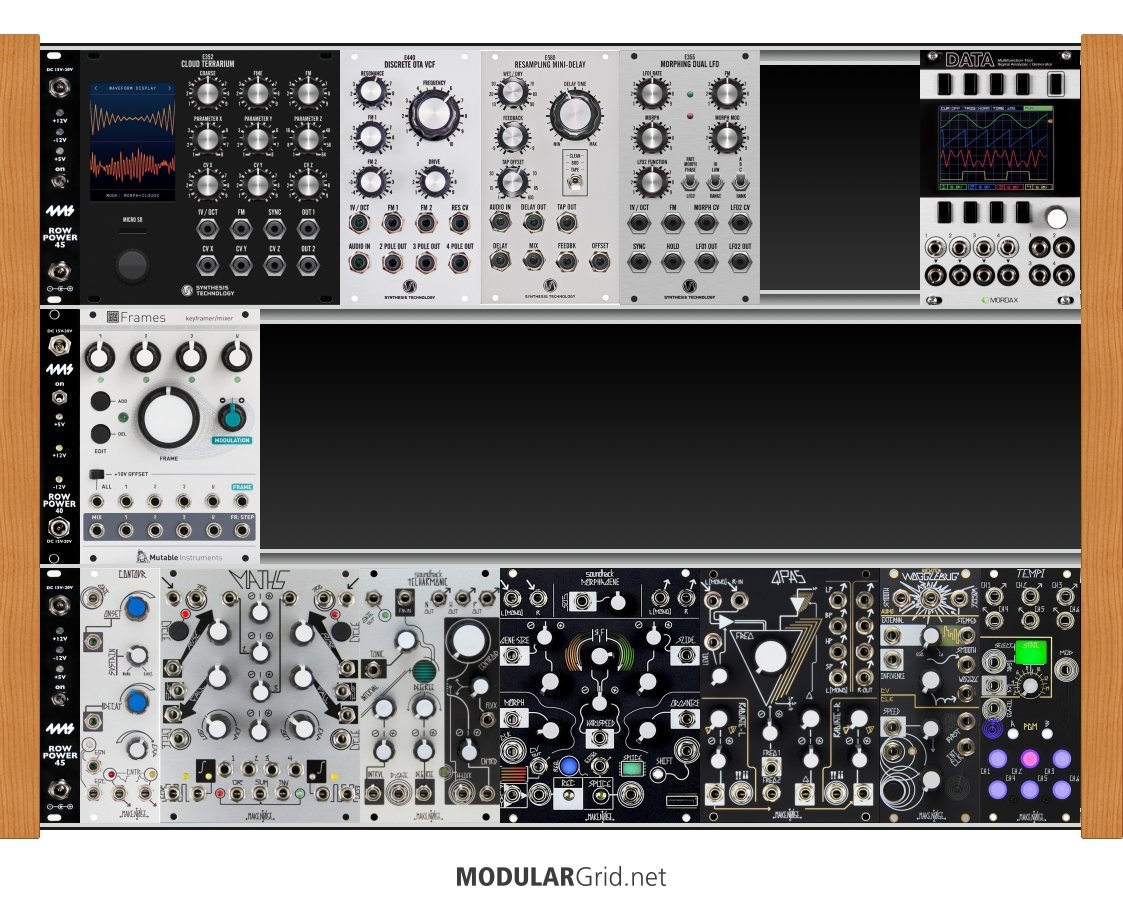Click the Mutable Instruments logo
The height and width of the screenshot is (898, 1123).
(x=179, y=556)
